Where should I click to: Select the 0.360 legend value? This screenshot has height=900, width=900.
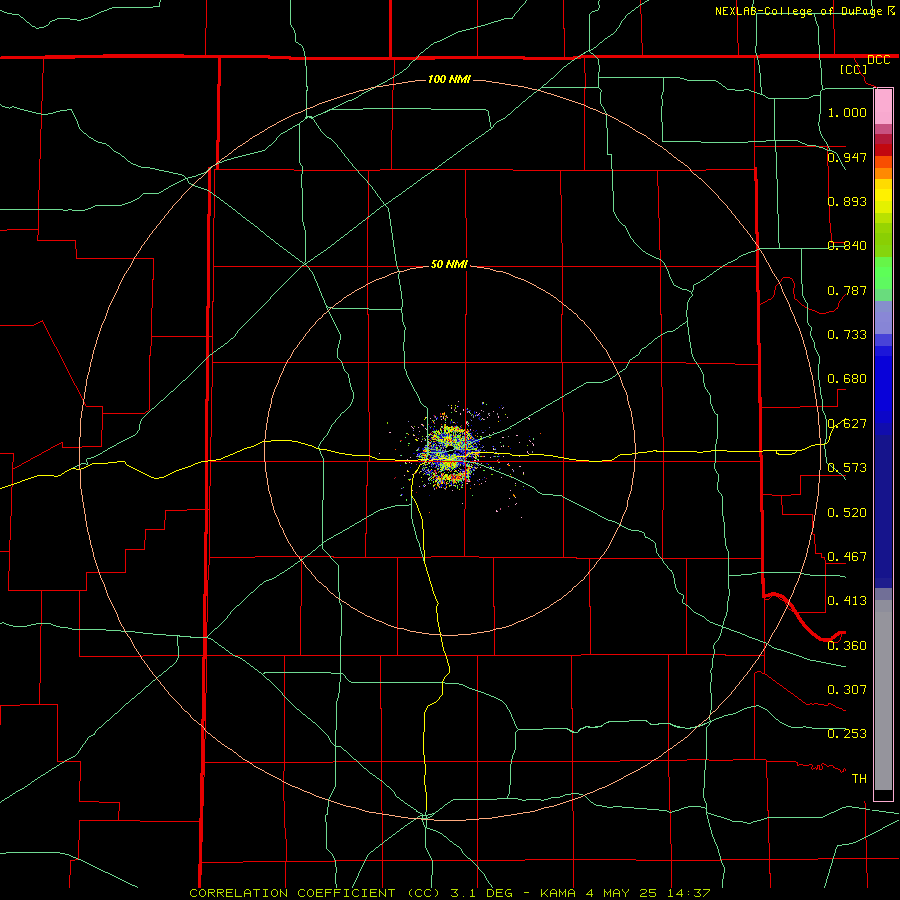click(x=847, y=646)
